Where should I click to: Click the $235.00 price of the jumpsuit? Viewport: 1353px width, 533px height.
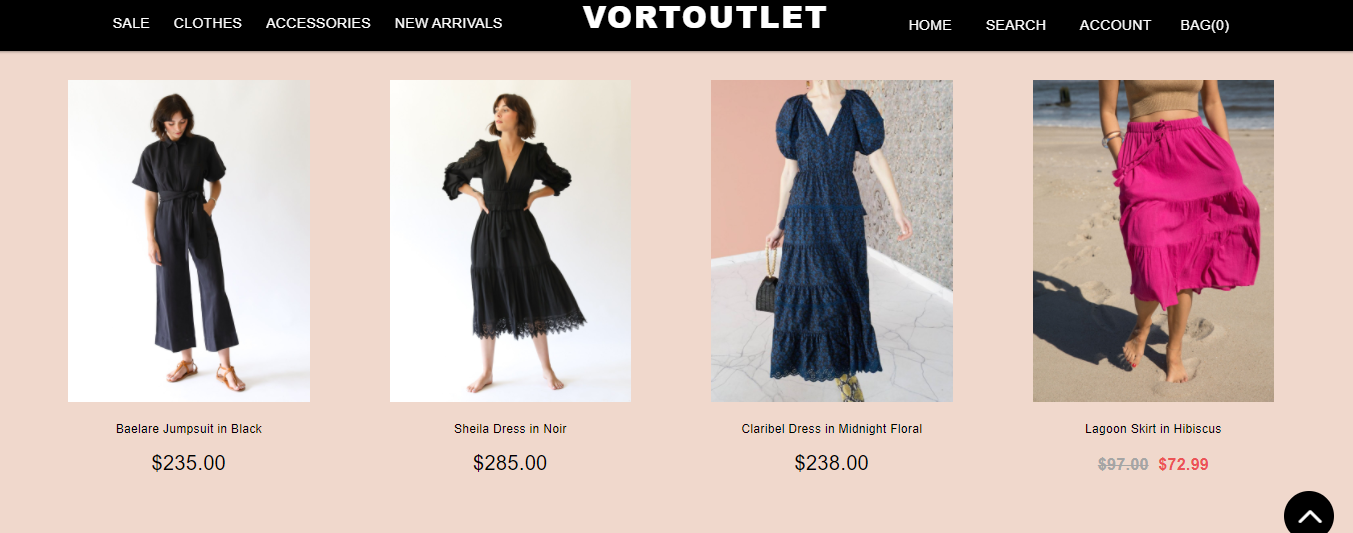[x=189, y=463]
